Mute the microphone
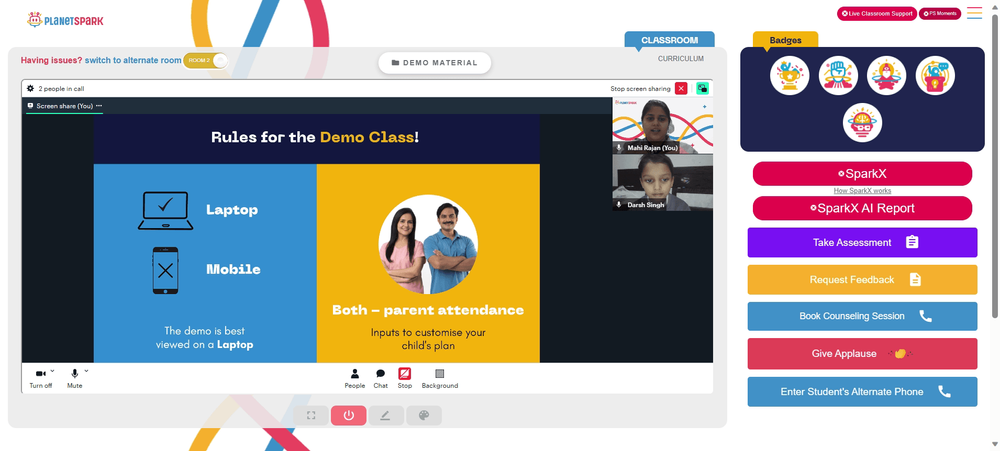 pos(75,377)
